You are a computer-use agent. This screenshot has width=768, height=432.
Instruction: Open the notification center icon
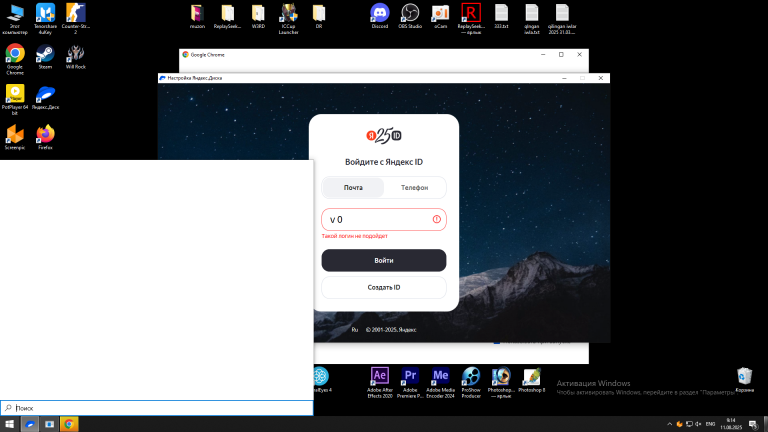pos(753,424)
